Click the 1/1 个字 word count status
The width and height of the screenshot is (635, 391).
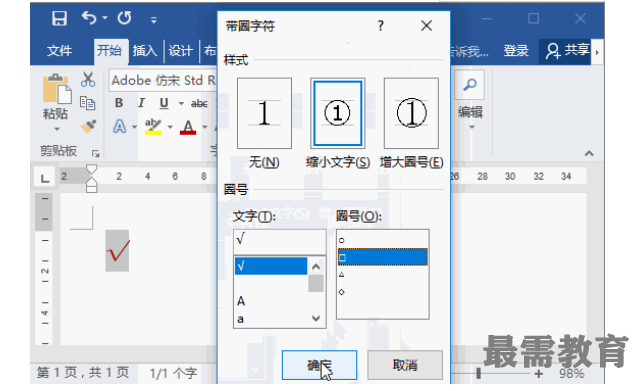pos(173,373)
